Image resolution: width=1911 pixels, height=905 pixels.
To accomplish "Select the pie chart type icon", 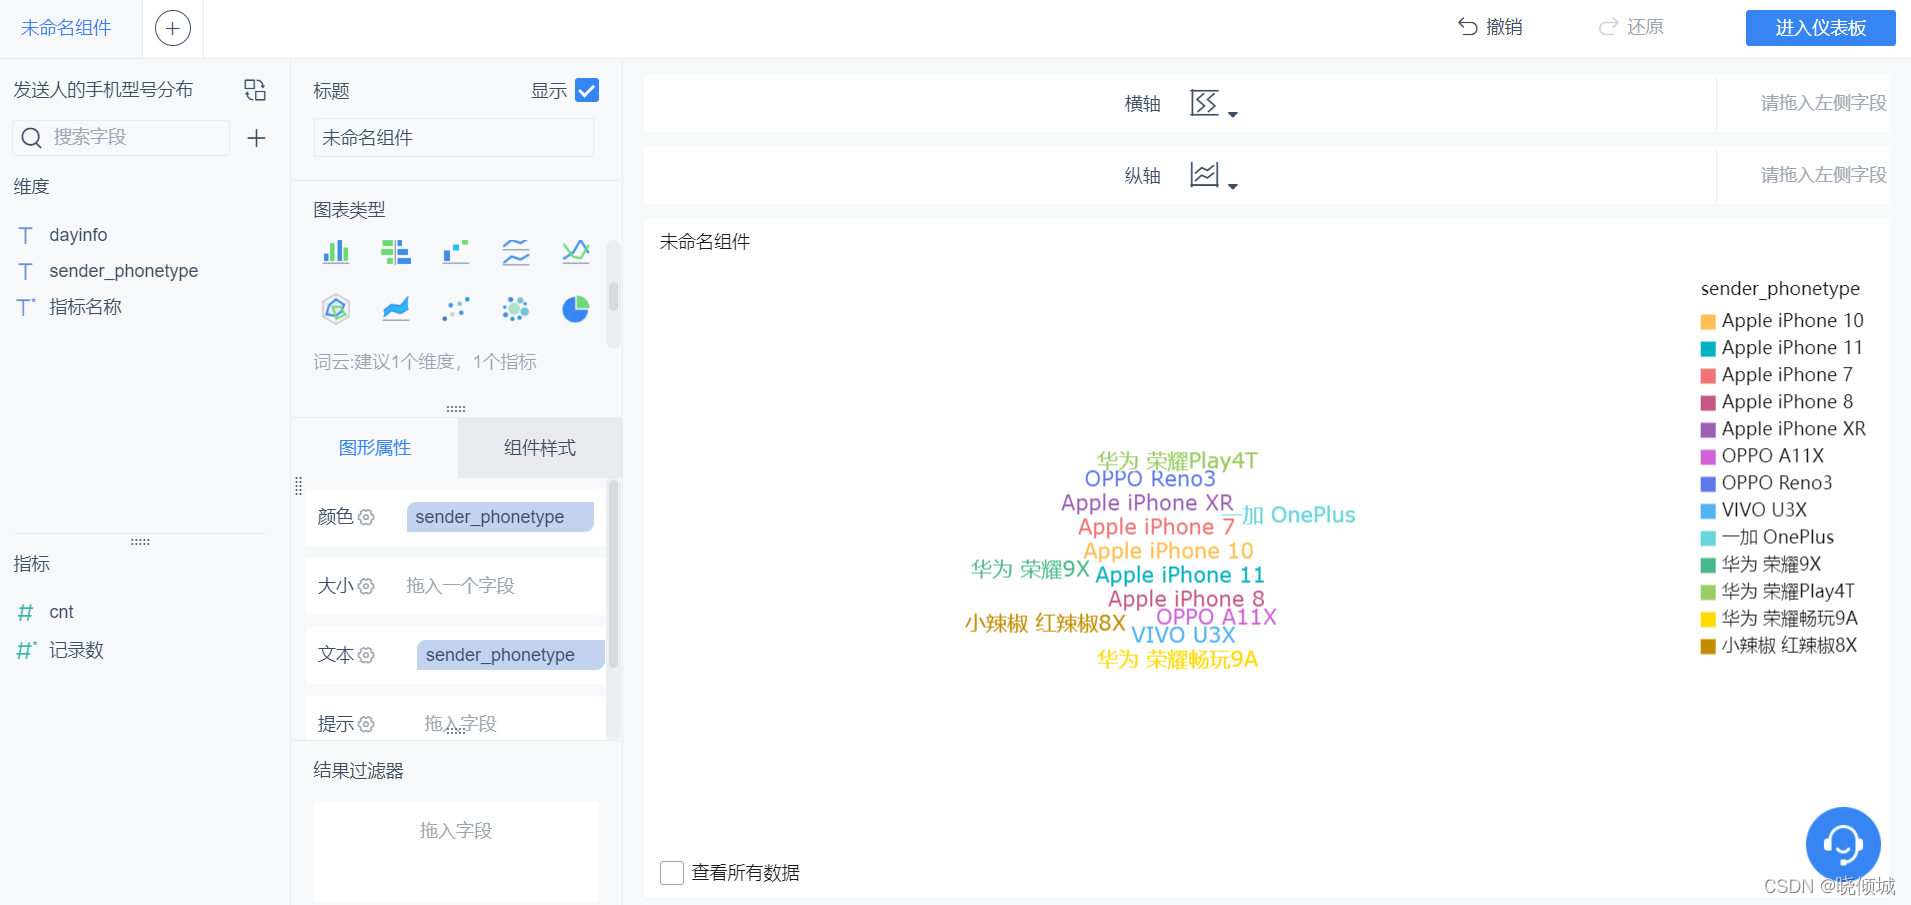I will 576,309.
